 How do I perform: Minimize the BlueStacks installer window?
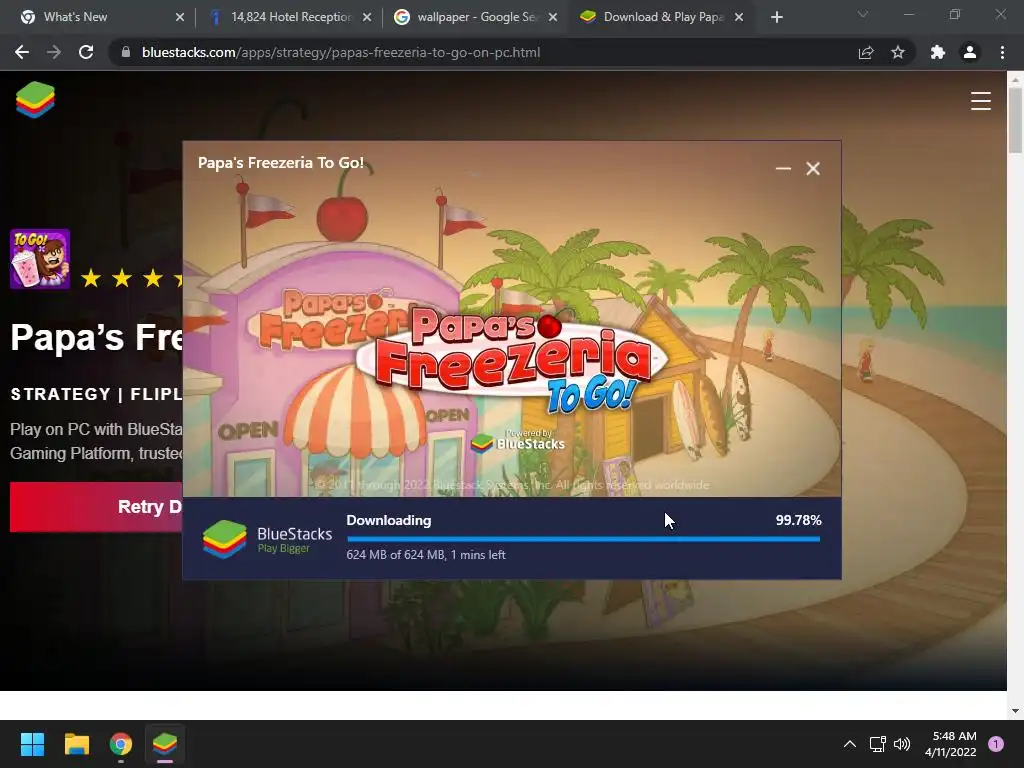pyautogui.click(x=783, y=168)
